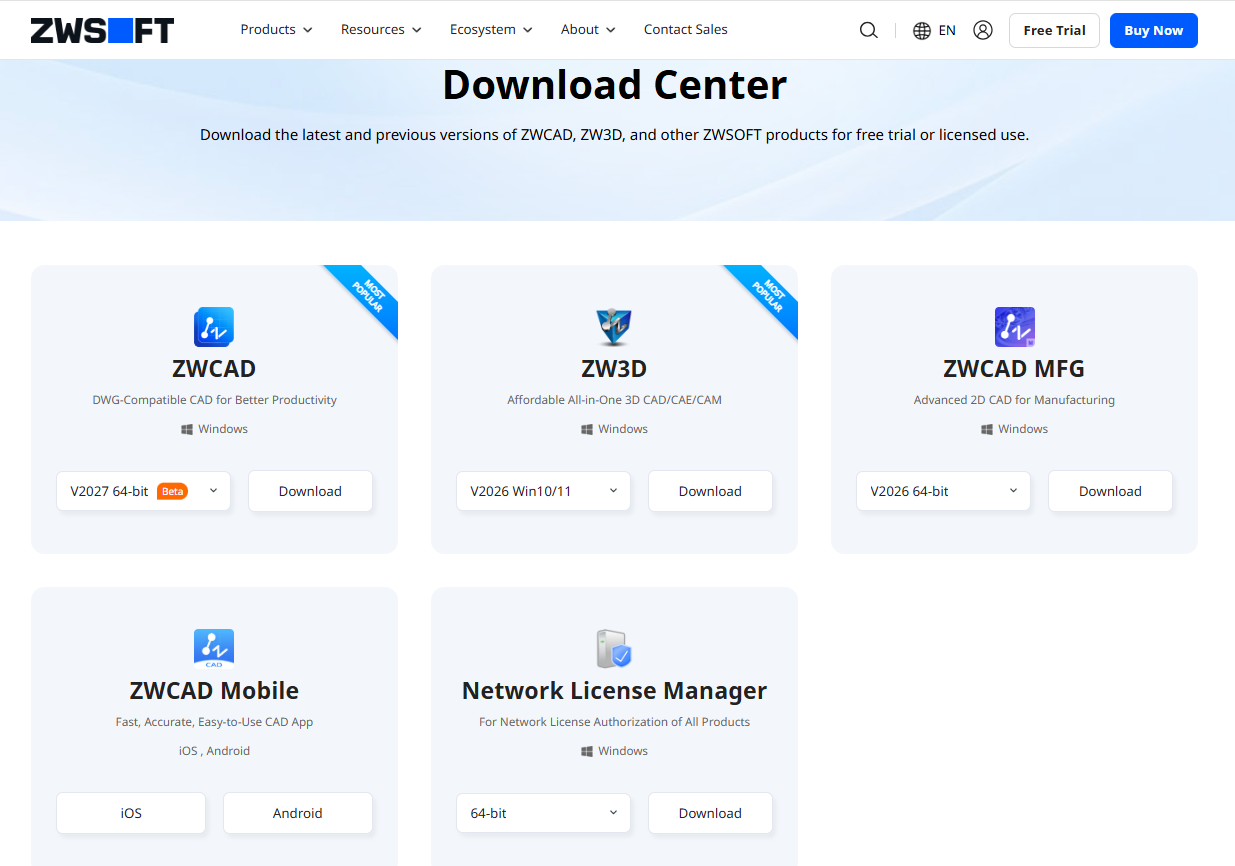Click the ZW3D product icon
The image size is (1235, 866).
tap(614, 327)
